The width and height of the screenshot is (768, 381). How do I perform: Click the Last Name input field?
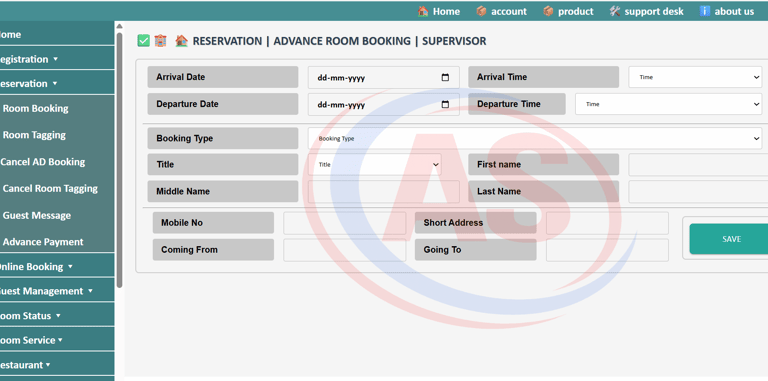pos(698,191)
